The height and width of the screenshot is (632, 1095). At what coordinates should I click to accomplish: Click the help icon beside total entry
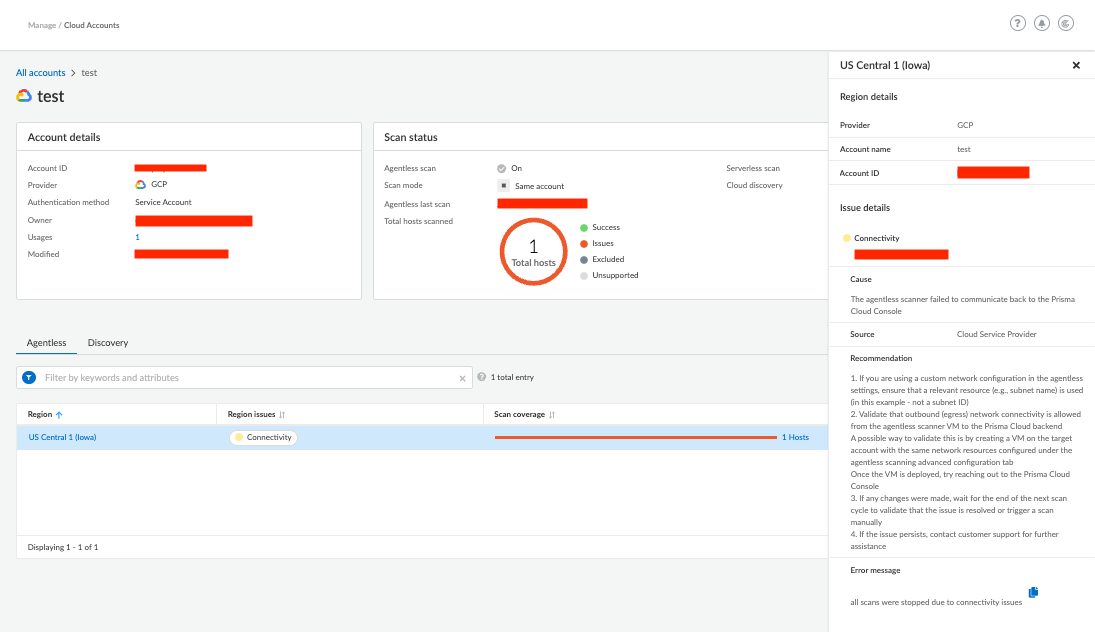pos(482,377)
